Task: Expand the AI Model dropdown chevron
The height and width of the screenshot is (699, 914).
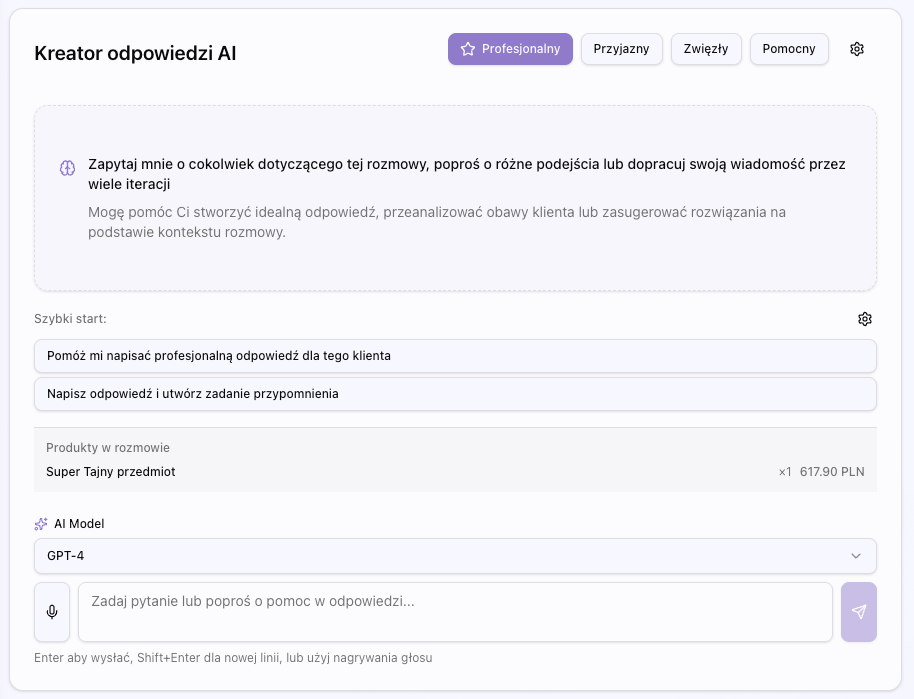Action: tap(858, 556)
